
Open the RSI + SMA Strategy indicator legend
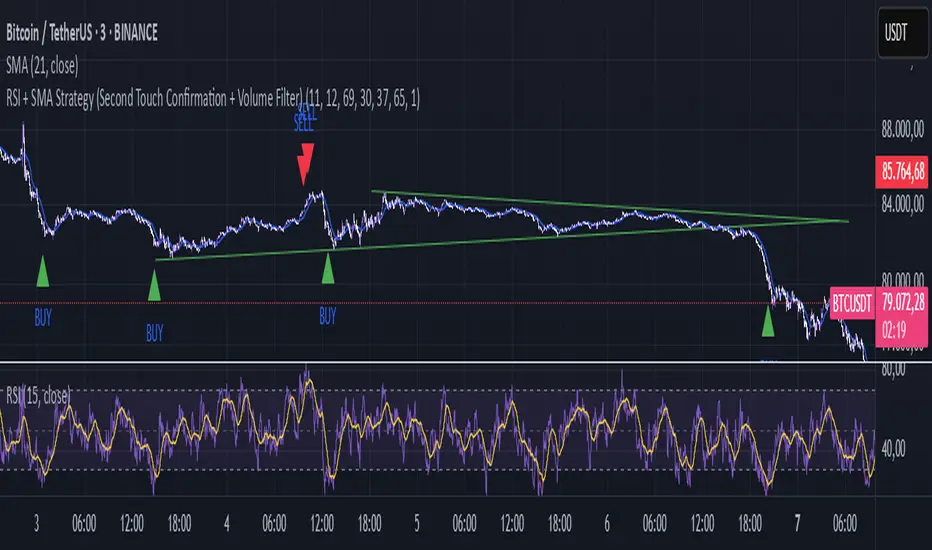point(213,98)
